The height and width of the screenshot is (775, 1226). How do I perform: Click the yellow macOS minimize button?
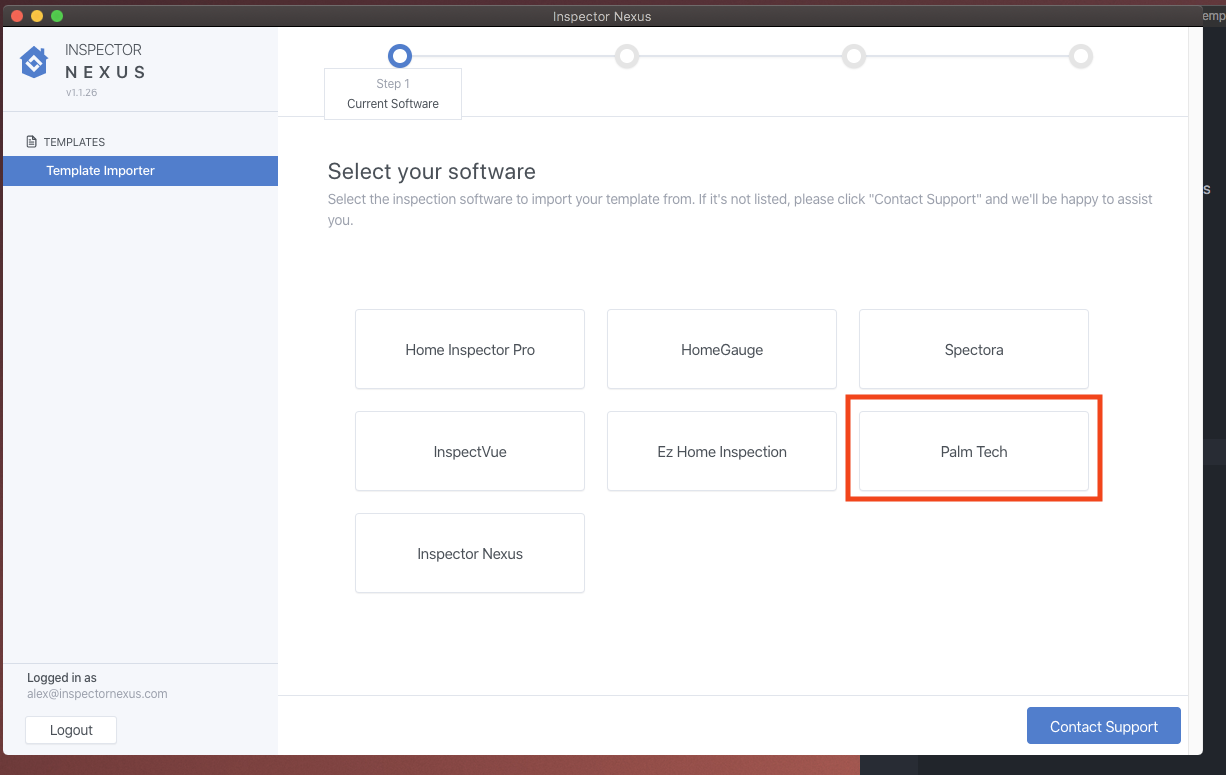37,16
